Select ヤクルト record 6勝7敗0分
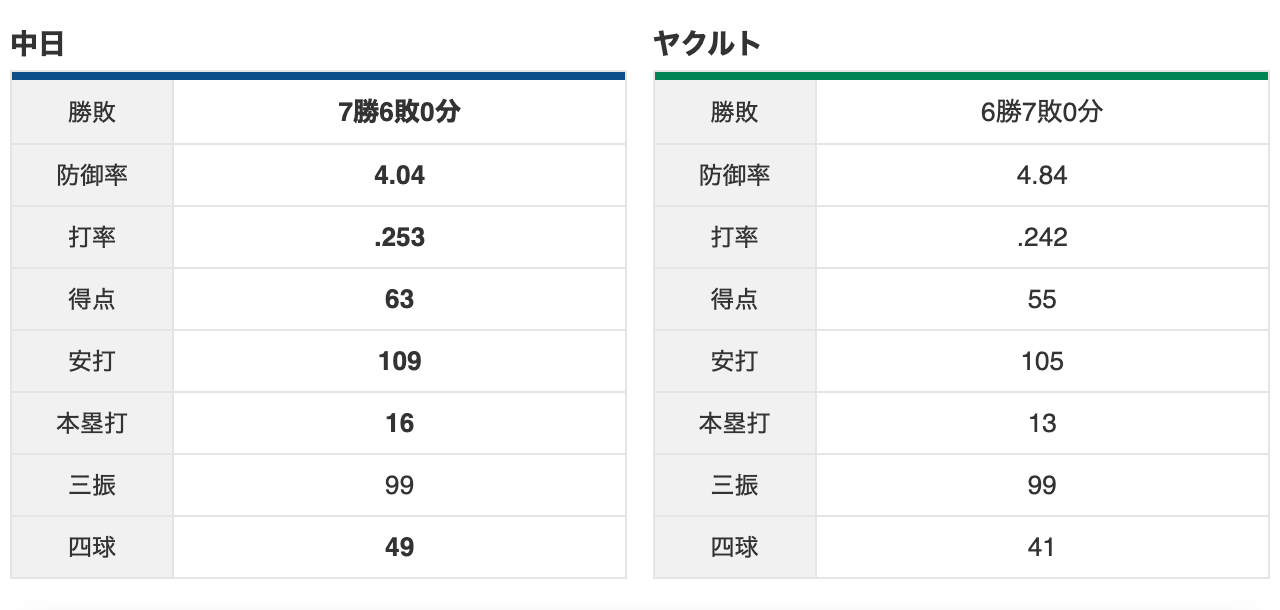The image size is (1280, 610). 1041,113
